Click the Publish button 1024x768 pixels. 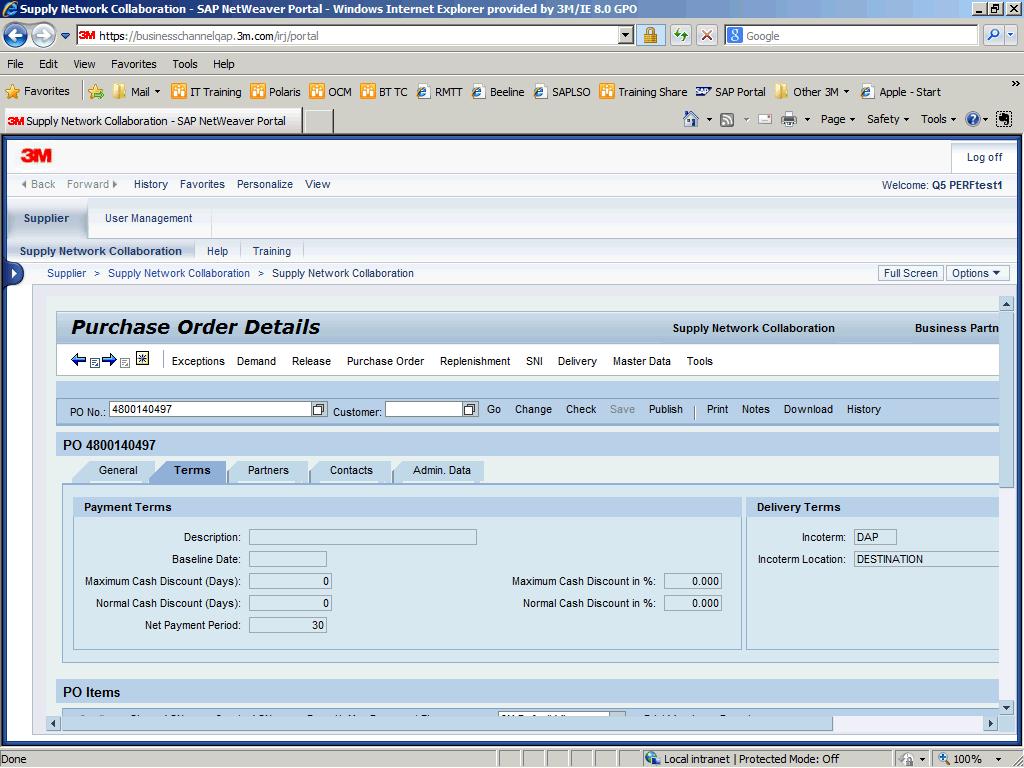pos(665,409)
